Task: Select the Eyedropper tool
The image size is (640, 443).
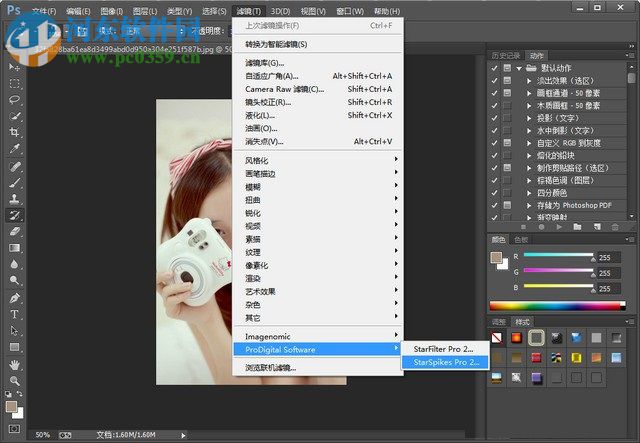Action: click(x=14, y=149)
